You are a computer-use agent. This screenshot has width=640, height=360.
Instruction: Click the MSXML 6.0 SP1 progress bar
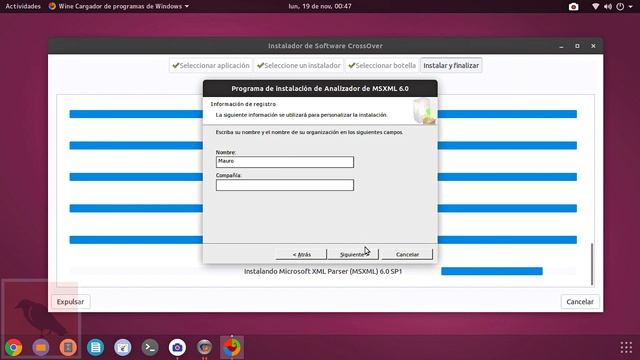[492, 271]
